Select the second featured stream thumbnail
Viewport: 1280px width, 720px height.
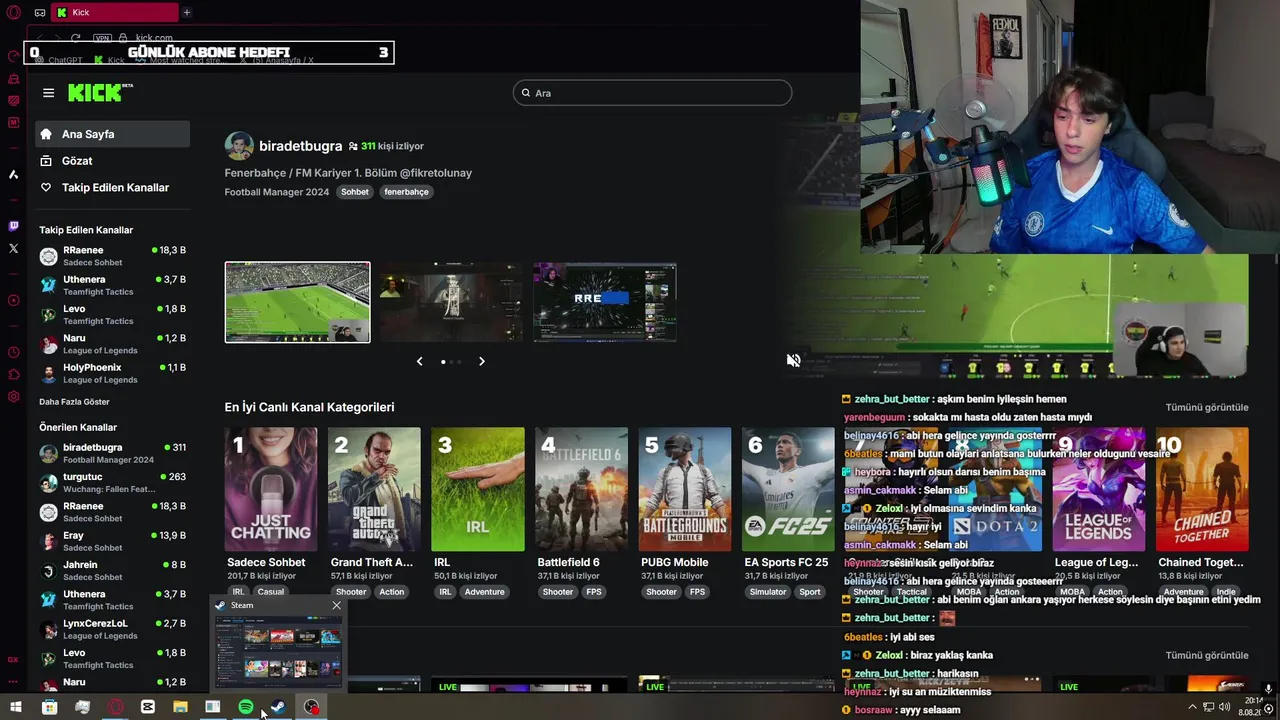tap(451, 302)
